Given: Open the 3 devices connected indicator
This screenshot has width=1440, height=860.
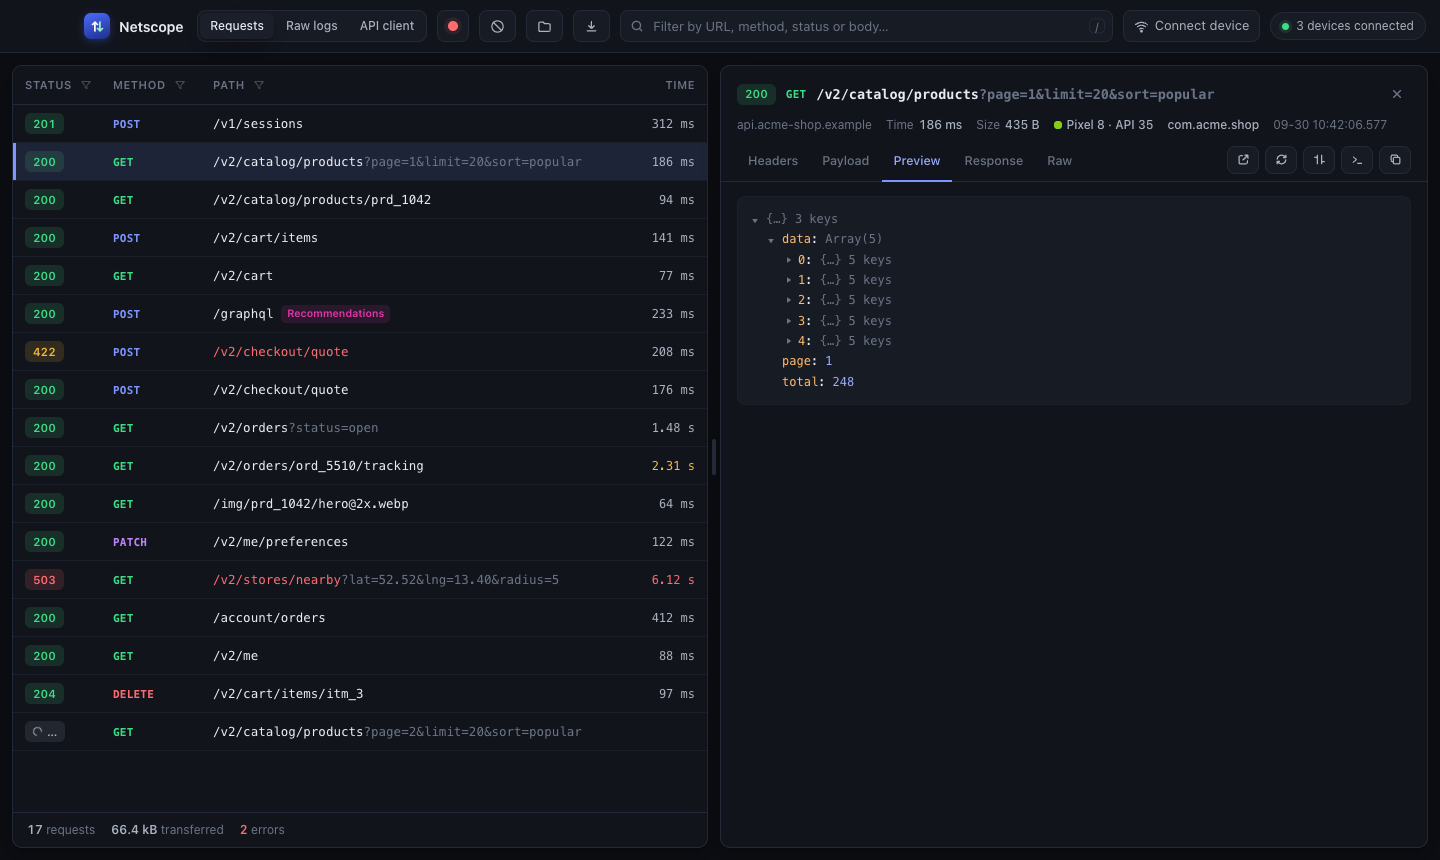Looking at the screenshot, I should pyautogui.click(x=1348, y=26).
